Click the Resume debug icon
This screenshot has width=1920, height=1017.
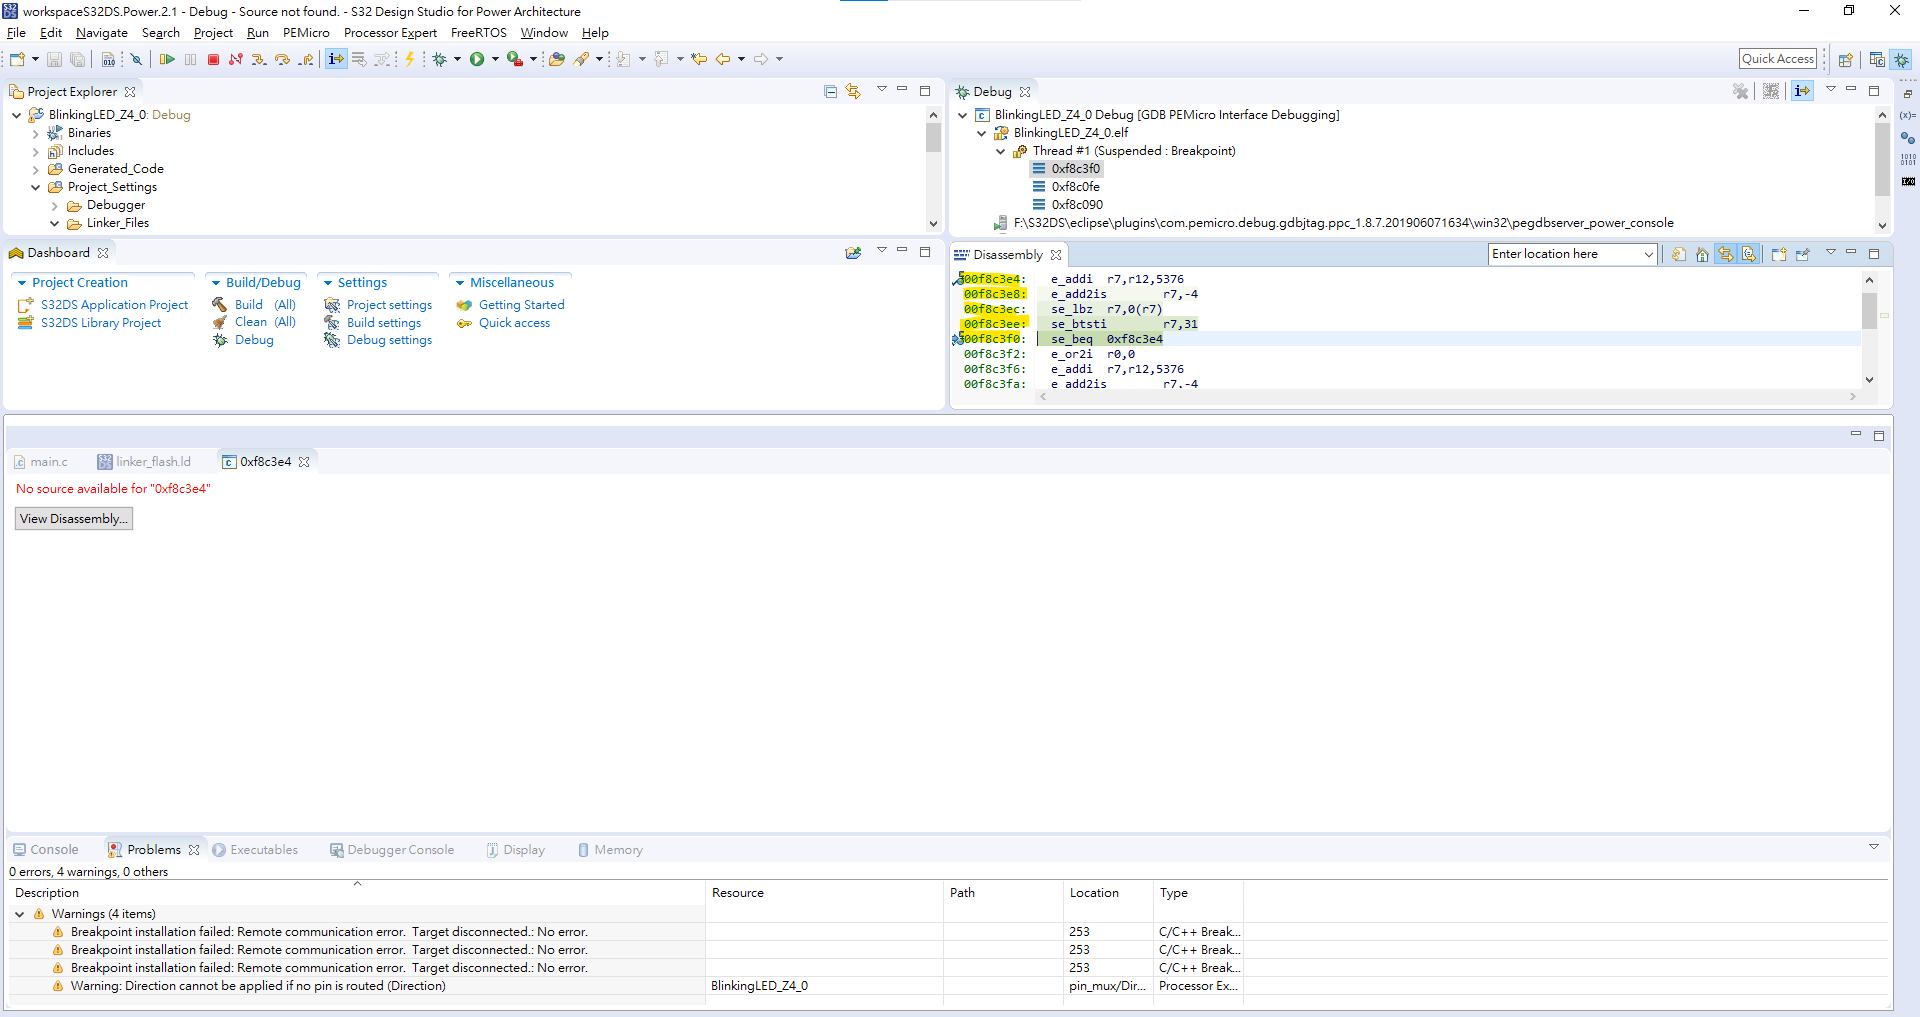(167, 58)
